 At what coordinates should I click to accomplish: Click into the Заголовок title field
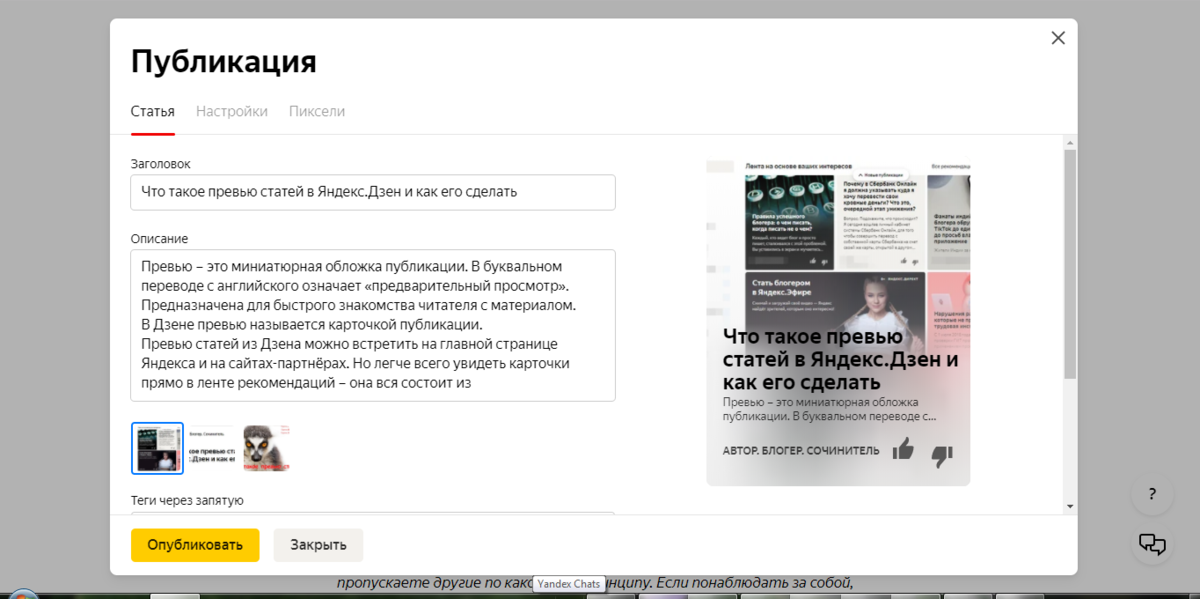coord(373,192)
